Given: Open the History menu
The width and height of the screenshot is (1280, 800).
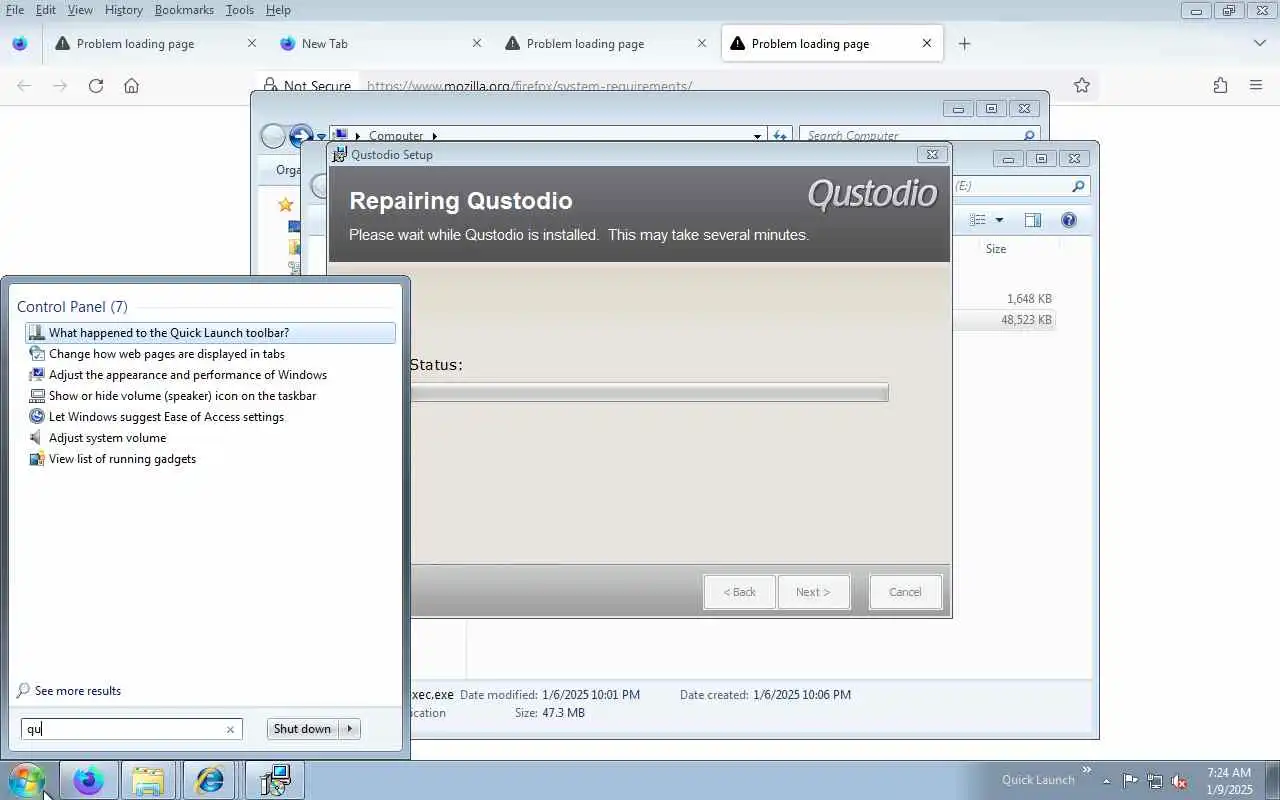Looking at the screenshot, I should (x=123, y=10).
